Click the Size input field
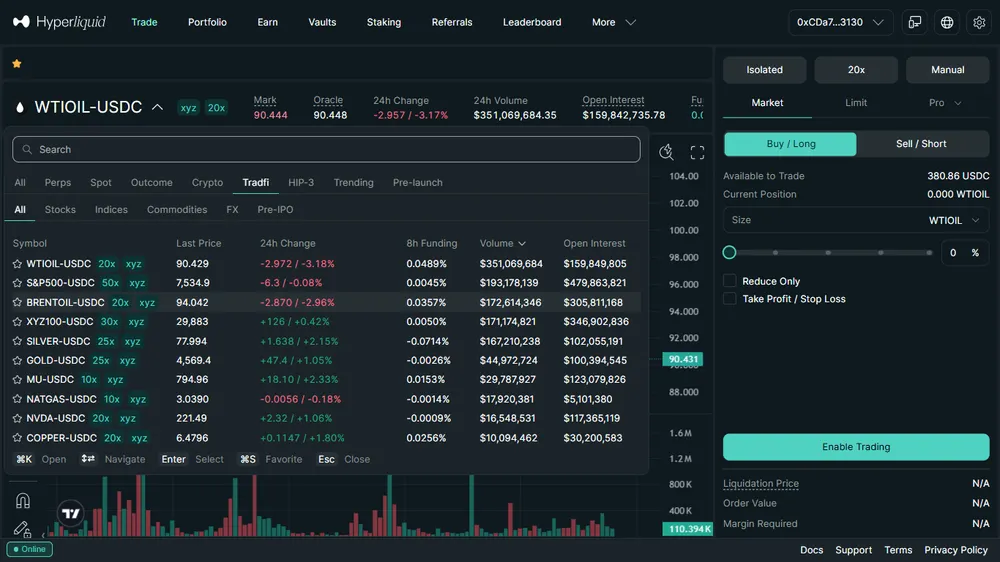The image size is (1000, 562). pos(856,220)
